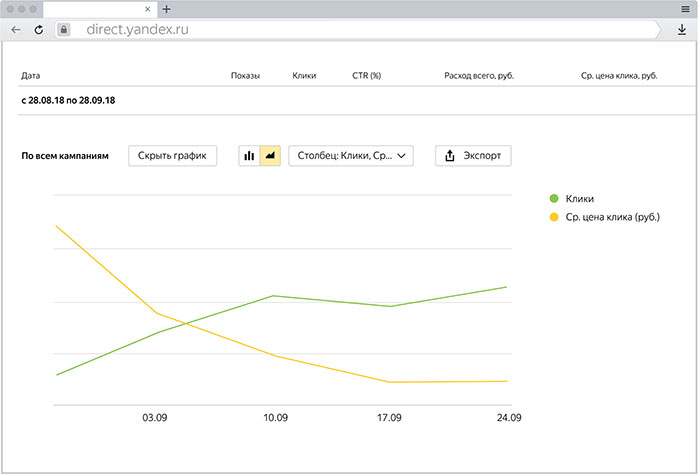This screenshot has height=476, width=700.
Task: Switch to the bar chart view
Action: [249, 156]
